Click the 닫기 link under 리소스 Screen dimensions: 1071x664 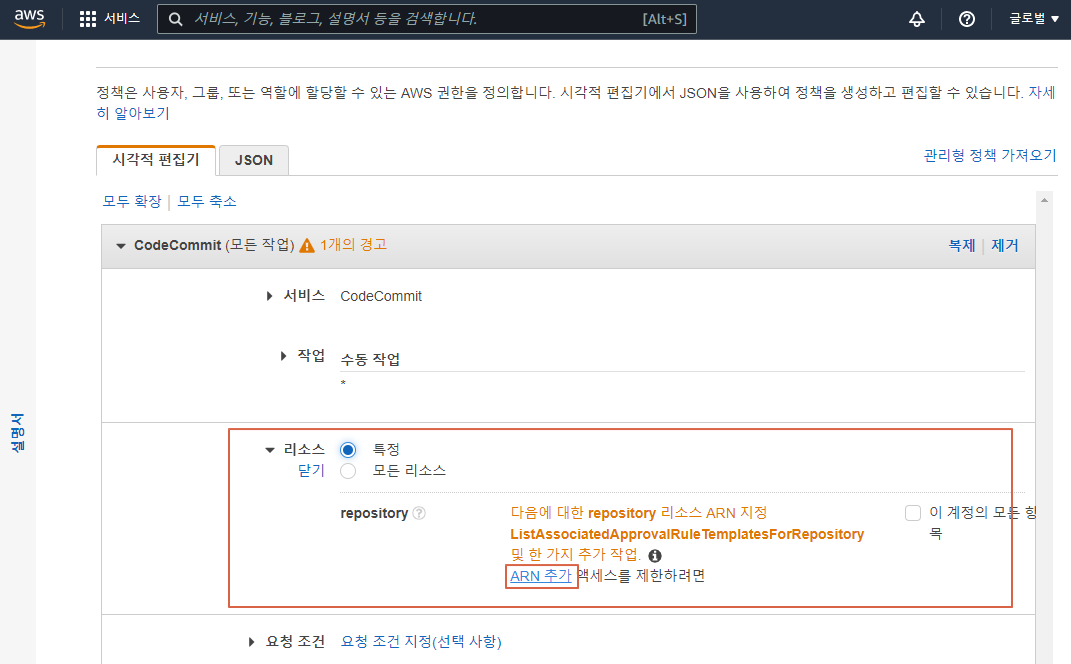coord(311,471)
